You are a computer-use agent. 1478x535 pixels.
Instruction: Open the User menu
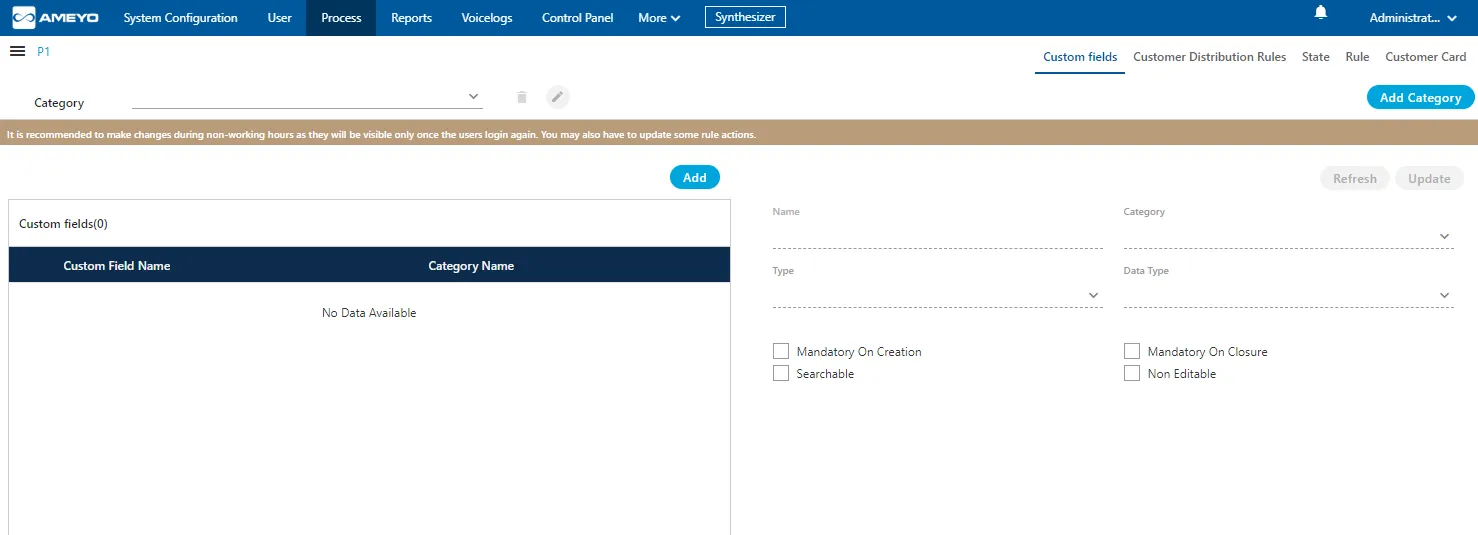coord(280,18)
